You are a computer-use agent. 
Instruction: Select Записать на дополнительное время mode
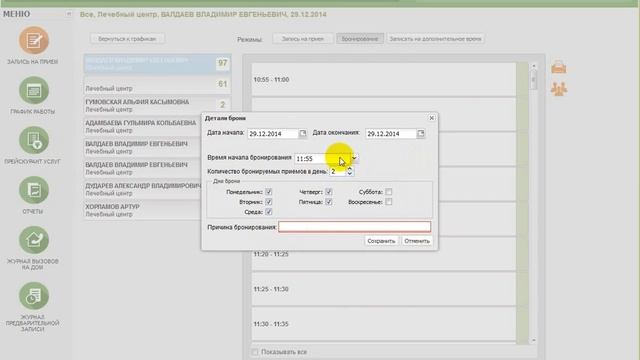pos(436,39)
